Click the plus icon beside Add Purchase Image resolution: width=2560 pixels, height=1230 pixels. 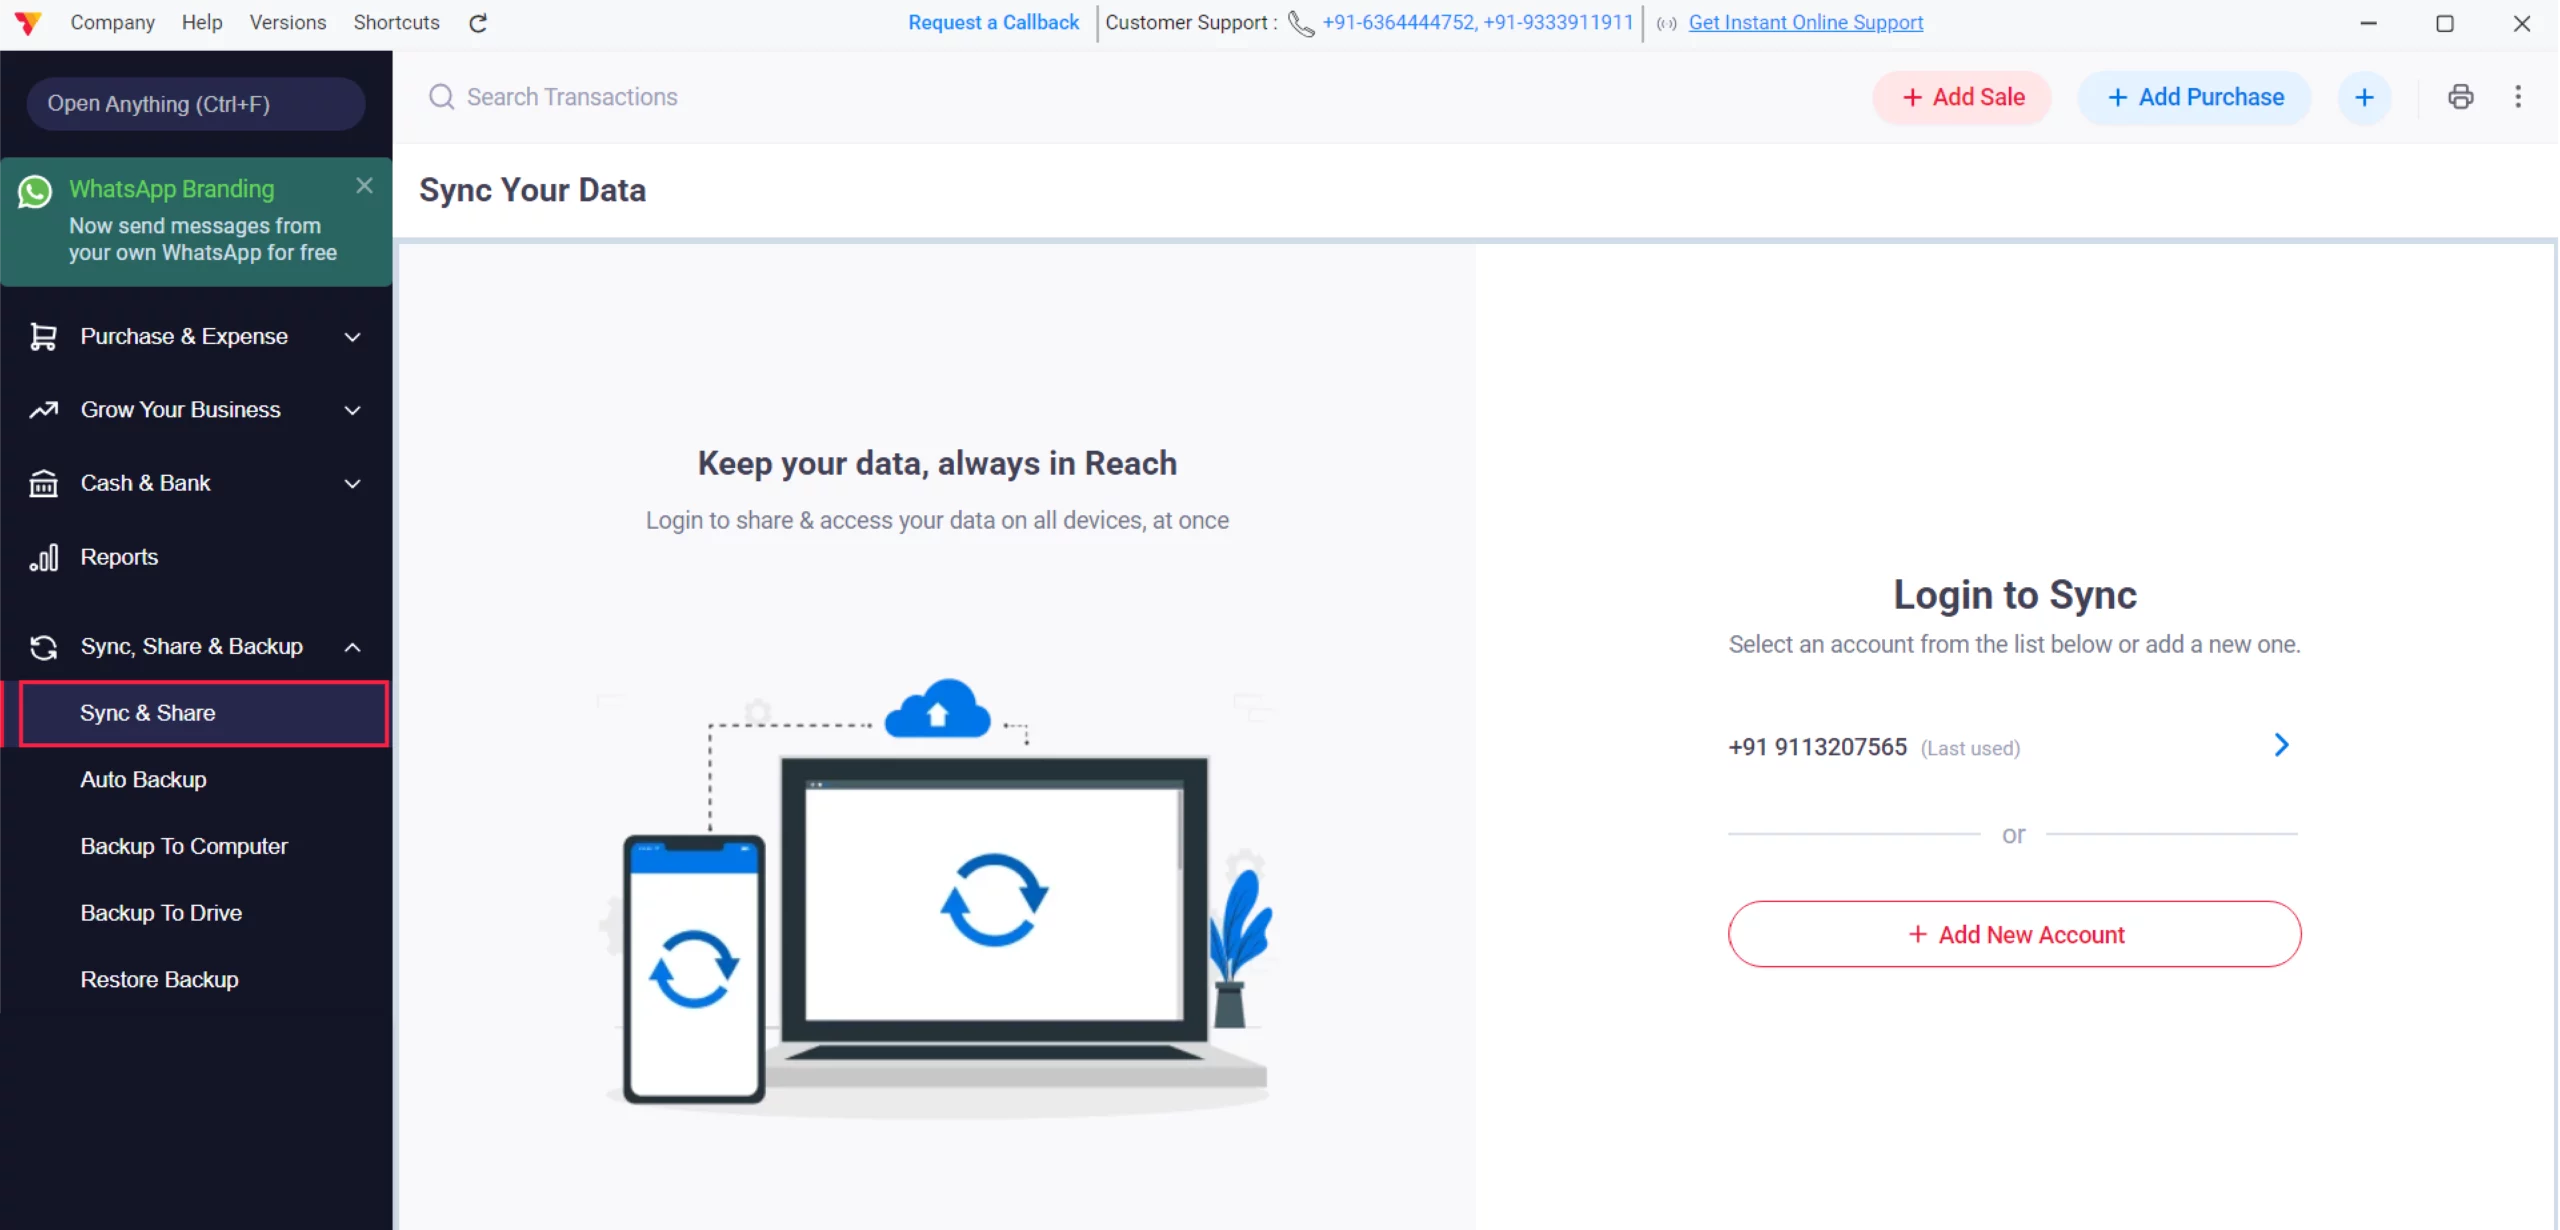pyautogui.click(x=2365, y=96)
